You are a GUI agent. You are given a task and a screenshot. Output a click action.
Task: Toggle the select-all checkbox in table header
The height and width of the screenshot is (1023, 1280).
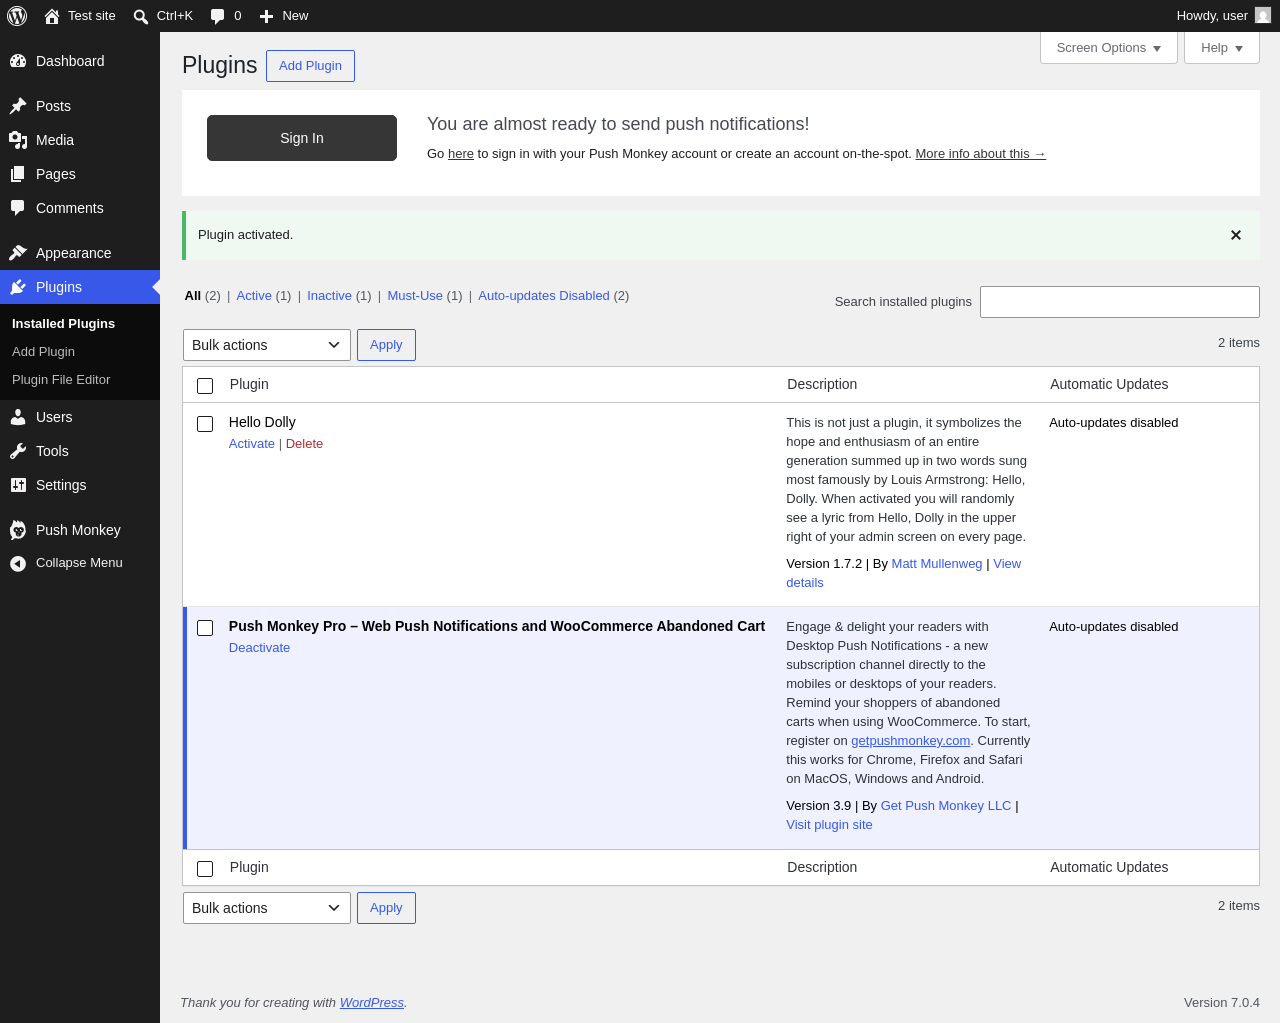coord(205,386)
